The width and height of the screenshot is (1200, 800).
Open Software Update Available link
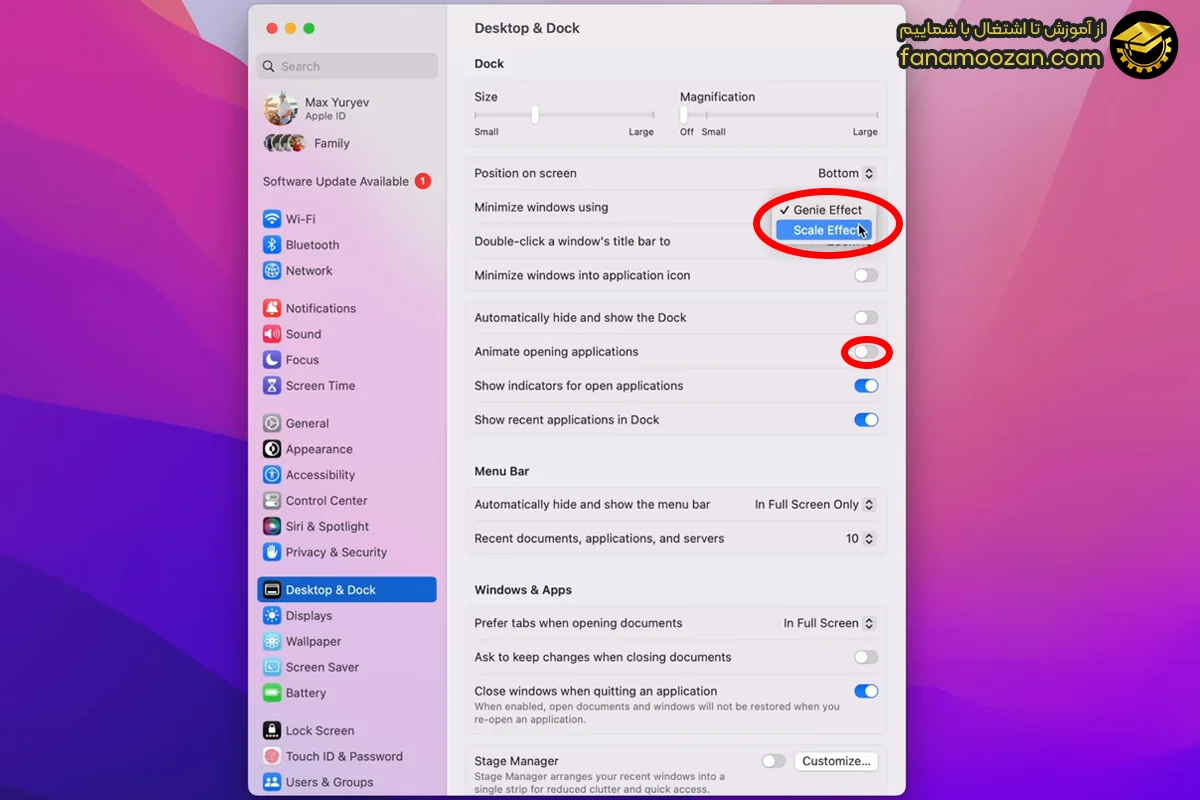coord(335,181)
